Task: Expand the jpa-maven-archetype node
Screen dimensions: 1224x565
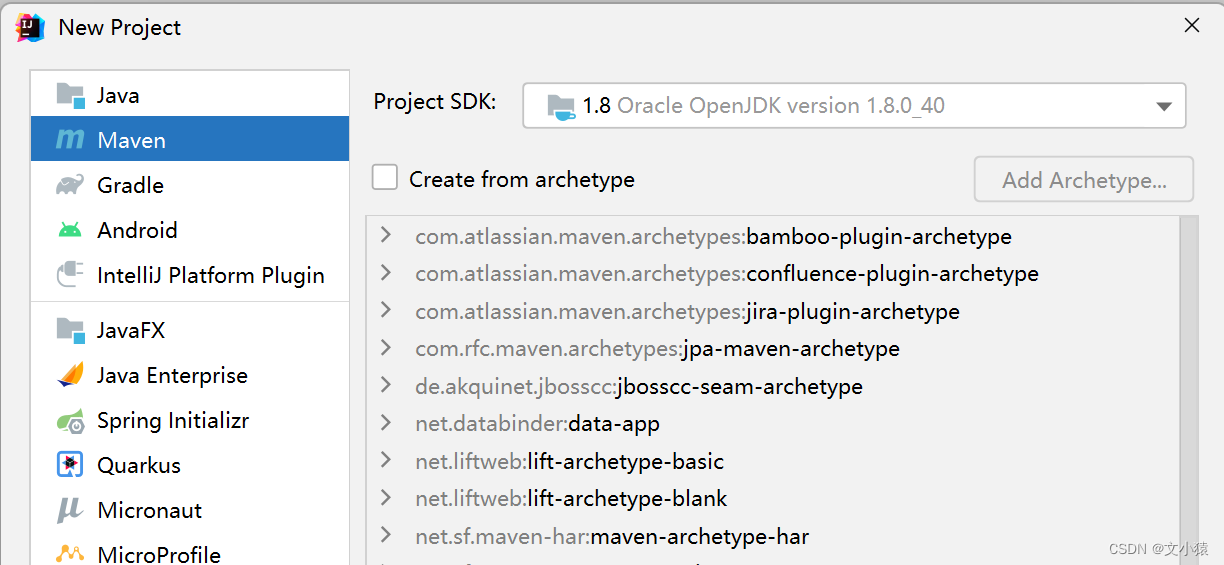Action: click(x=386, y=348)
